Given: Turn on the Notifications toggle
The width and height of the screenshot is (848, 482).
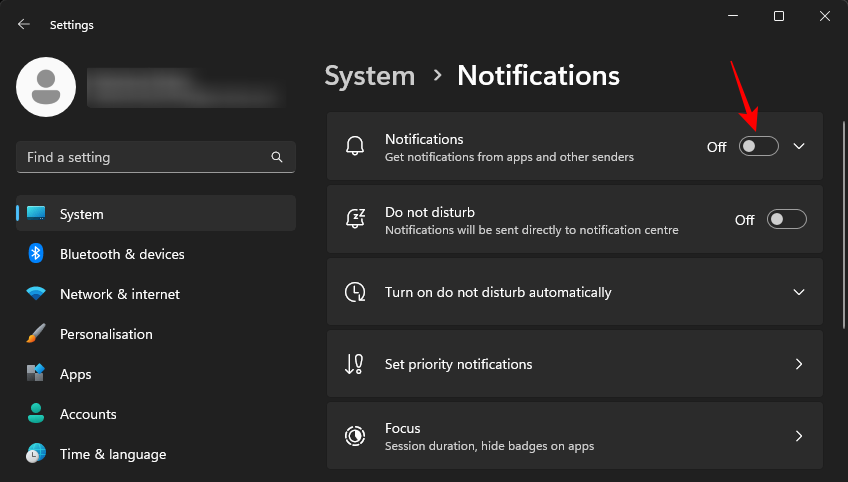Looking at the screenshot, I should coord(759,146).
